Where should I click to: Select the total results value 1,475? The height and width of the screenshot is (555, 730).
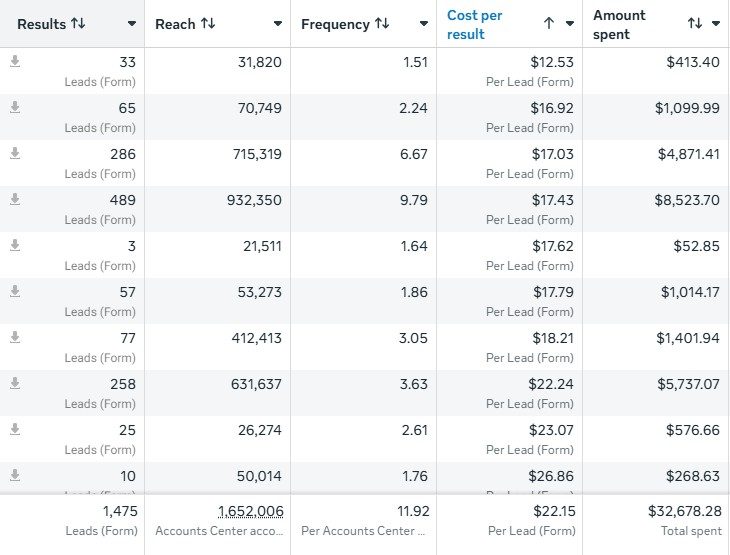(120, 511)
